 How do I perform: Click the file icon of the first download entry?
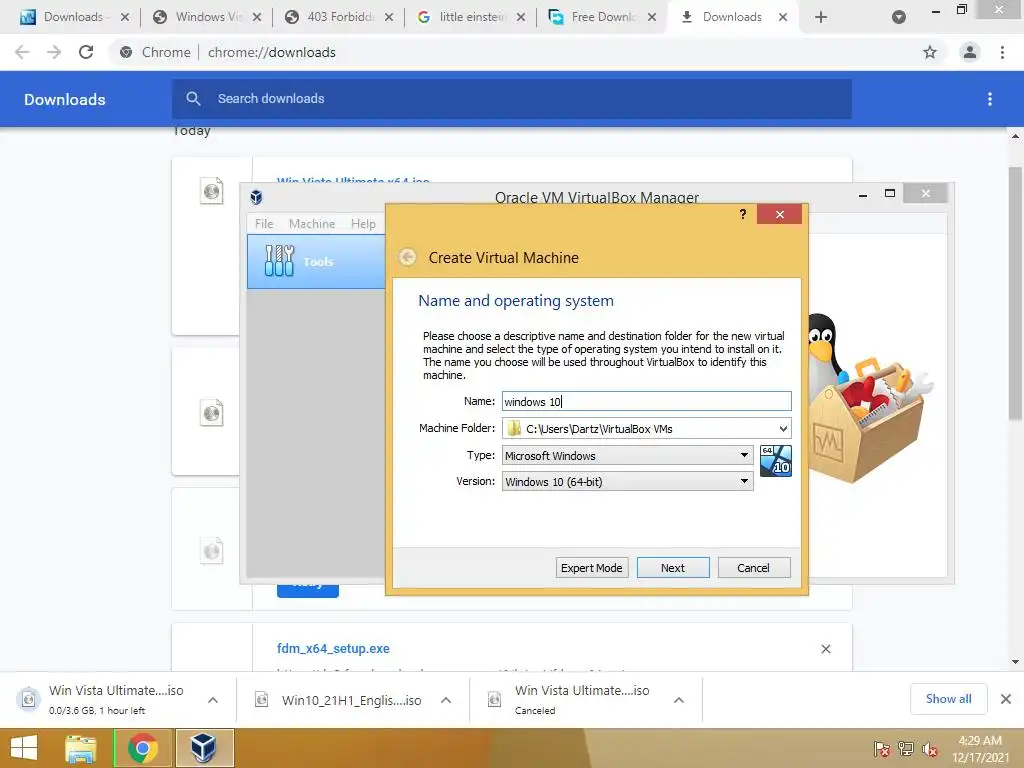click(x=212, y=191)
